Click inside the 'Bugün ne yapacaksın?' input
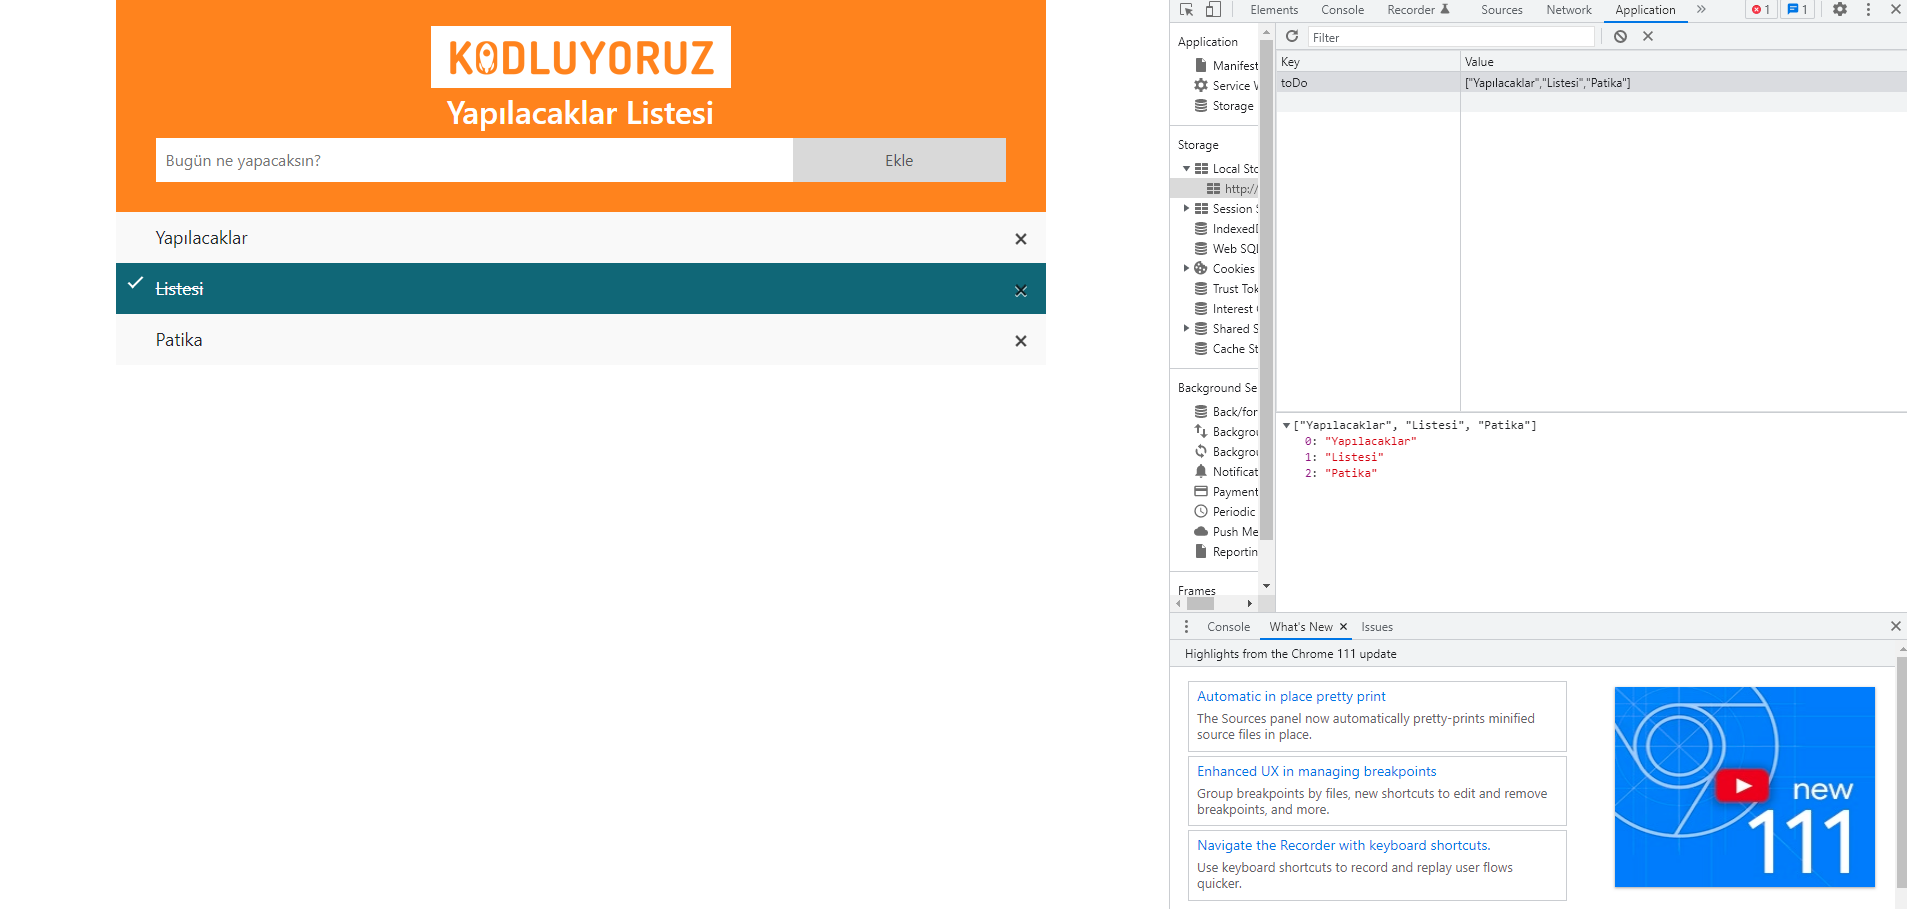 pos(474,160)
